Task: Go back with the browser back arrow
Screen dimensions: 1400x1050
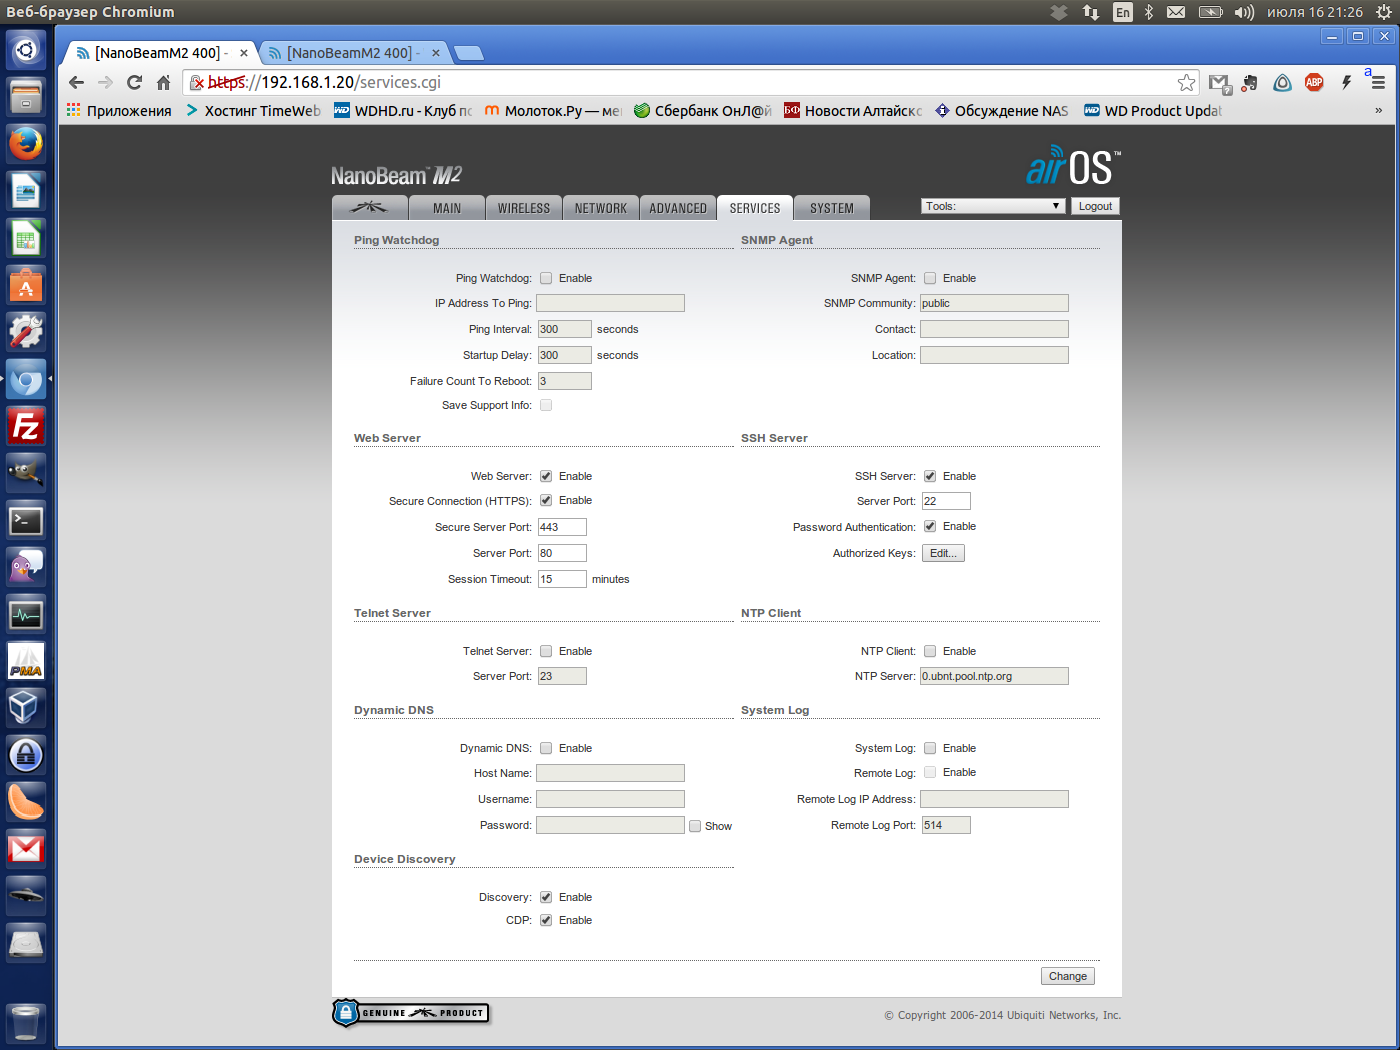Action: [x=77, y=82]
